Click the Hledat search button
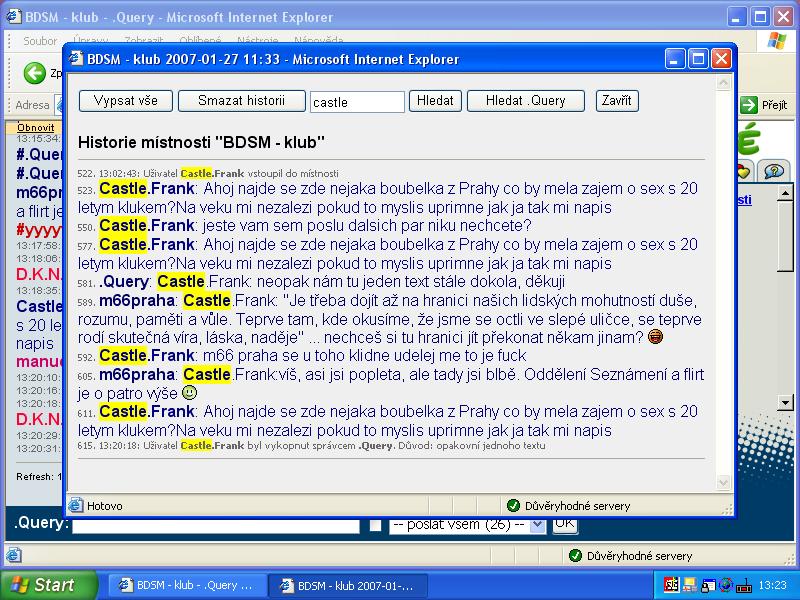 435,101
